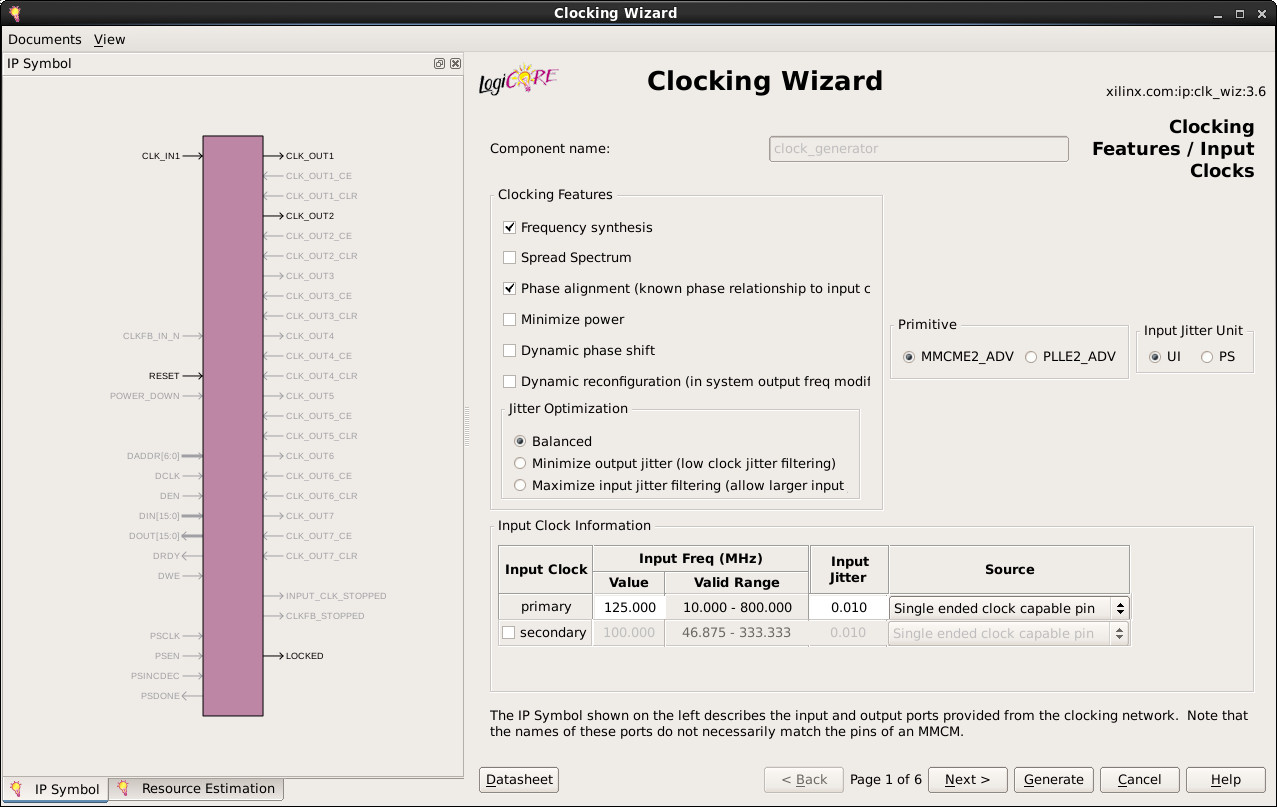Toggle the Phase alignment checkbox
Screen dimensions: 1277x807
click(509, 288)
